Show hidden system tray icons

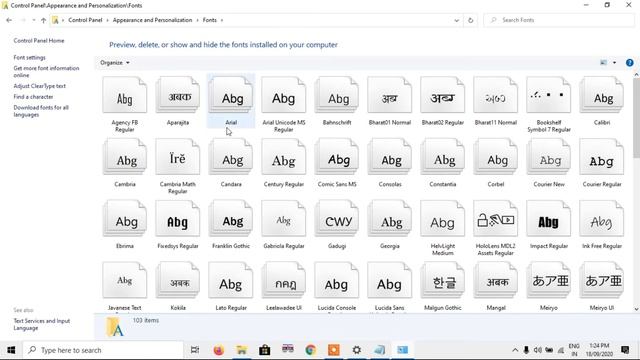pos(515,350)
